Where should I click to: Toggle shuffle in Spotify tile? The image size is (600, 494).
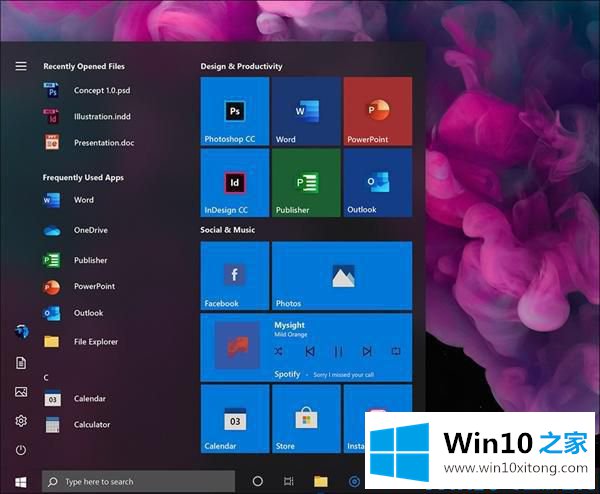279,351
